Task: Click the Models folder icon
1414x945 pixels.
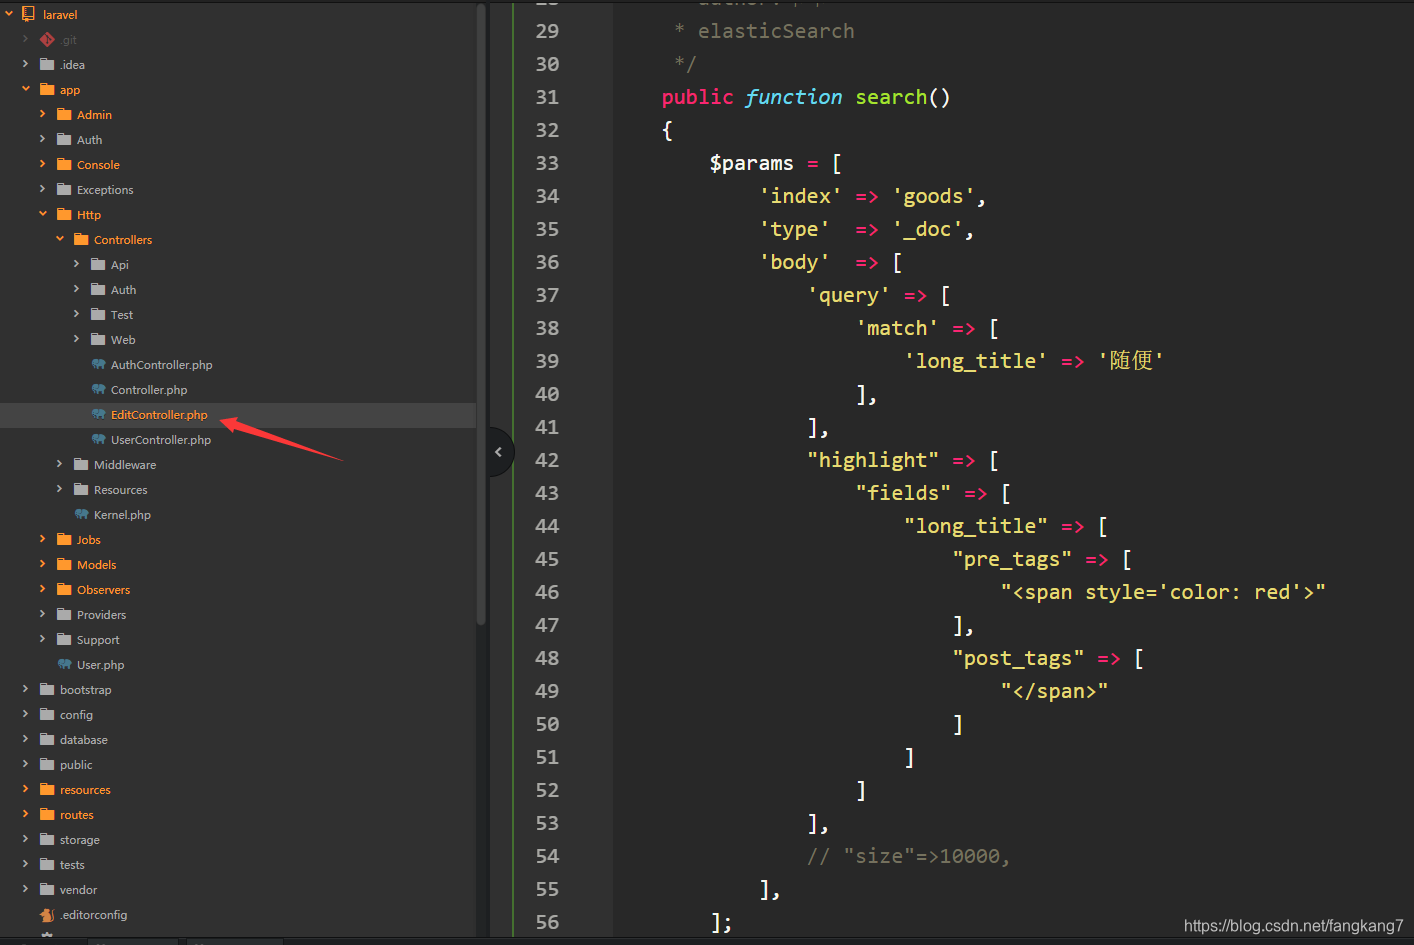Action: click(64, 564)
